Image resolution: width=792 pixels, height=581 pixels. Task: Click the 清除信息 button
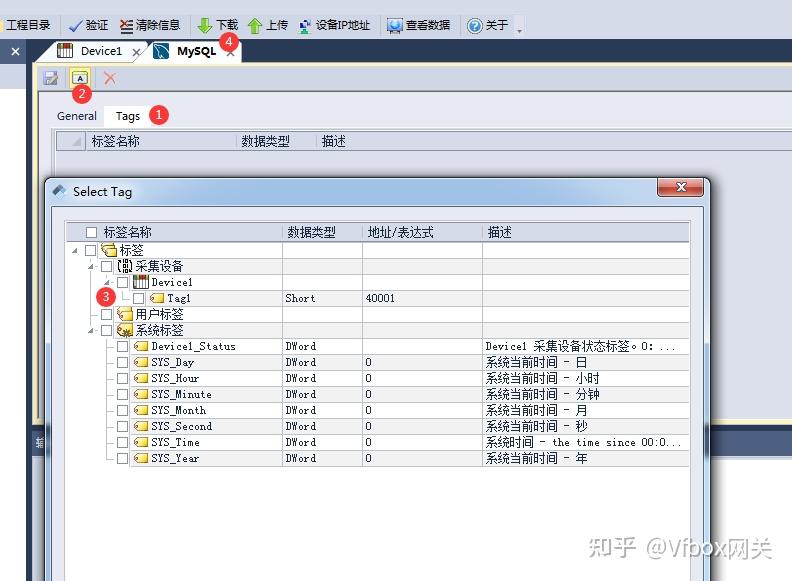coord(150,25)
